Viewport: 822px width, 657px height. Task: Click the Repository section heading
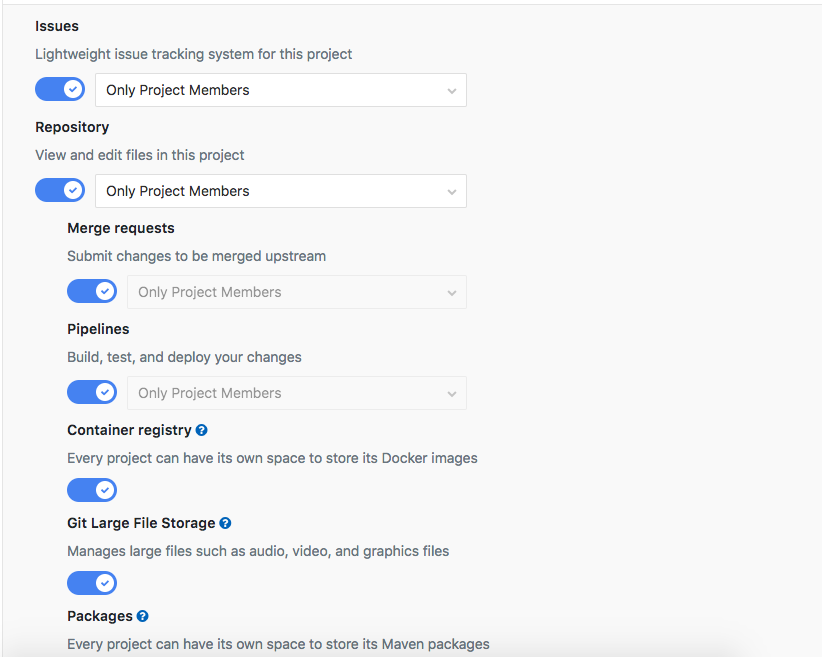(72, 127)
